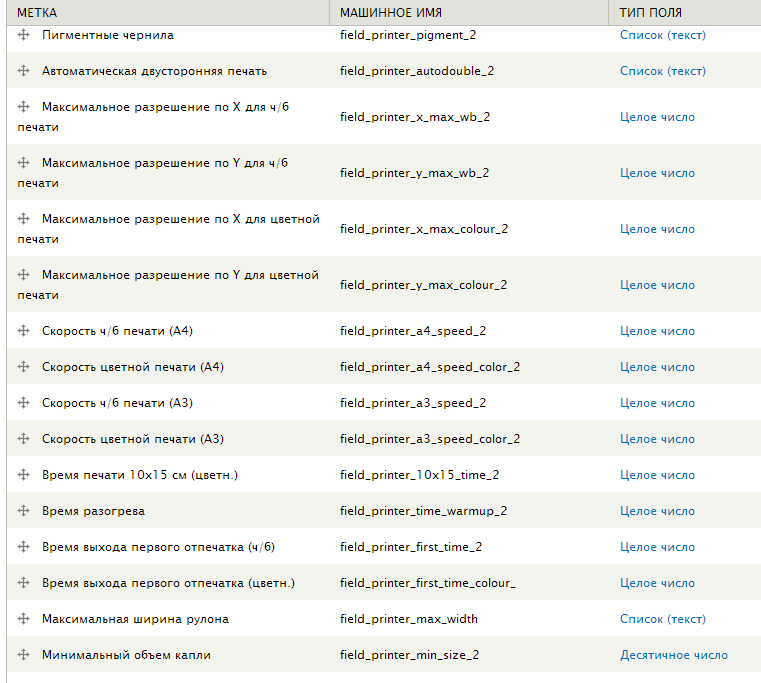Image resolution: width=761 pixels, height=683 pixels.
Task: Click the Метка column header
Action: coord(37,12)
